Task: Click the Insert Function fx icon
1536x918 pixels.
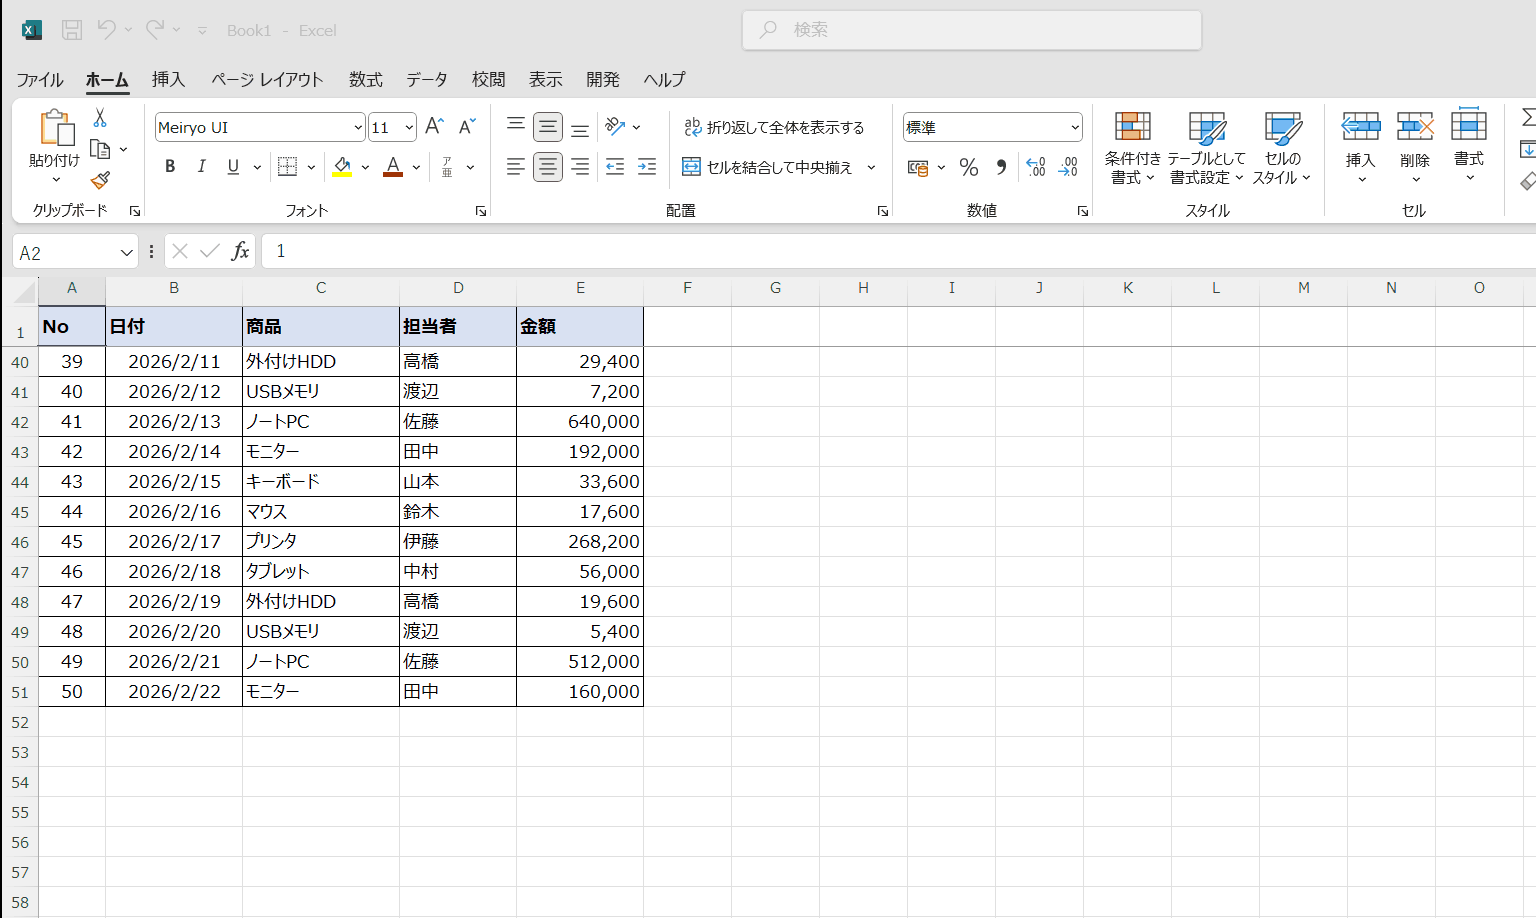Action: (240, 251)
